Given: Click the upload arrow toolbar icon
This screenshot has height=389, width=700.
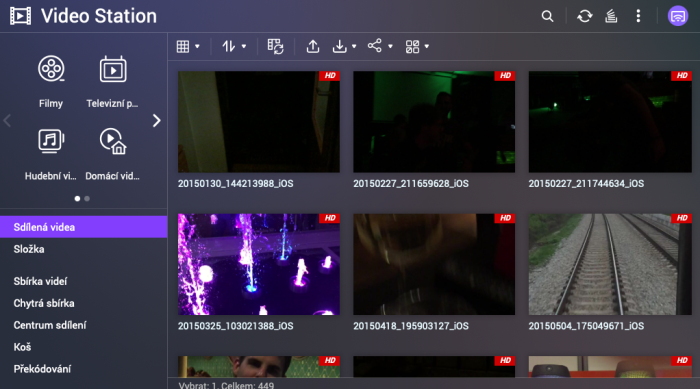Looking at the screenshot, I should point(313,46).
